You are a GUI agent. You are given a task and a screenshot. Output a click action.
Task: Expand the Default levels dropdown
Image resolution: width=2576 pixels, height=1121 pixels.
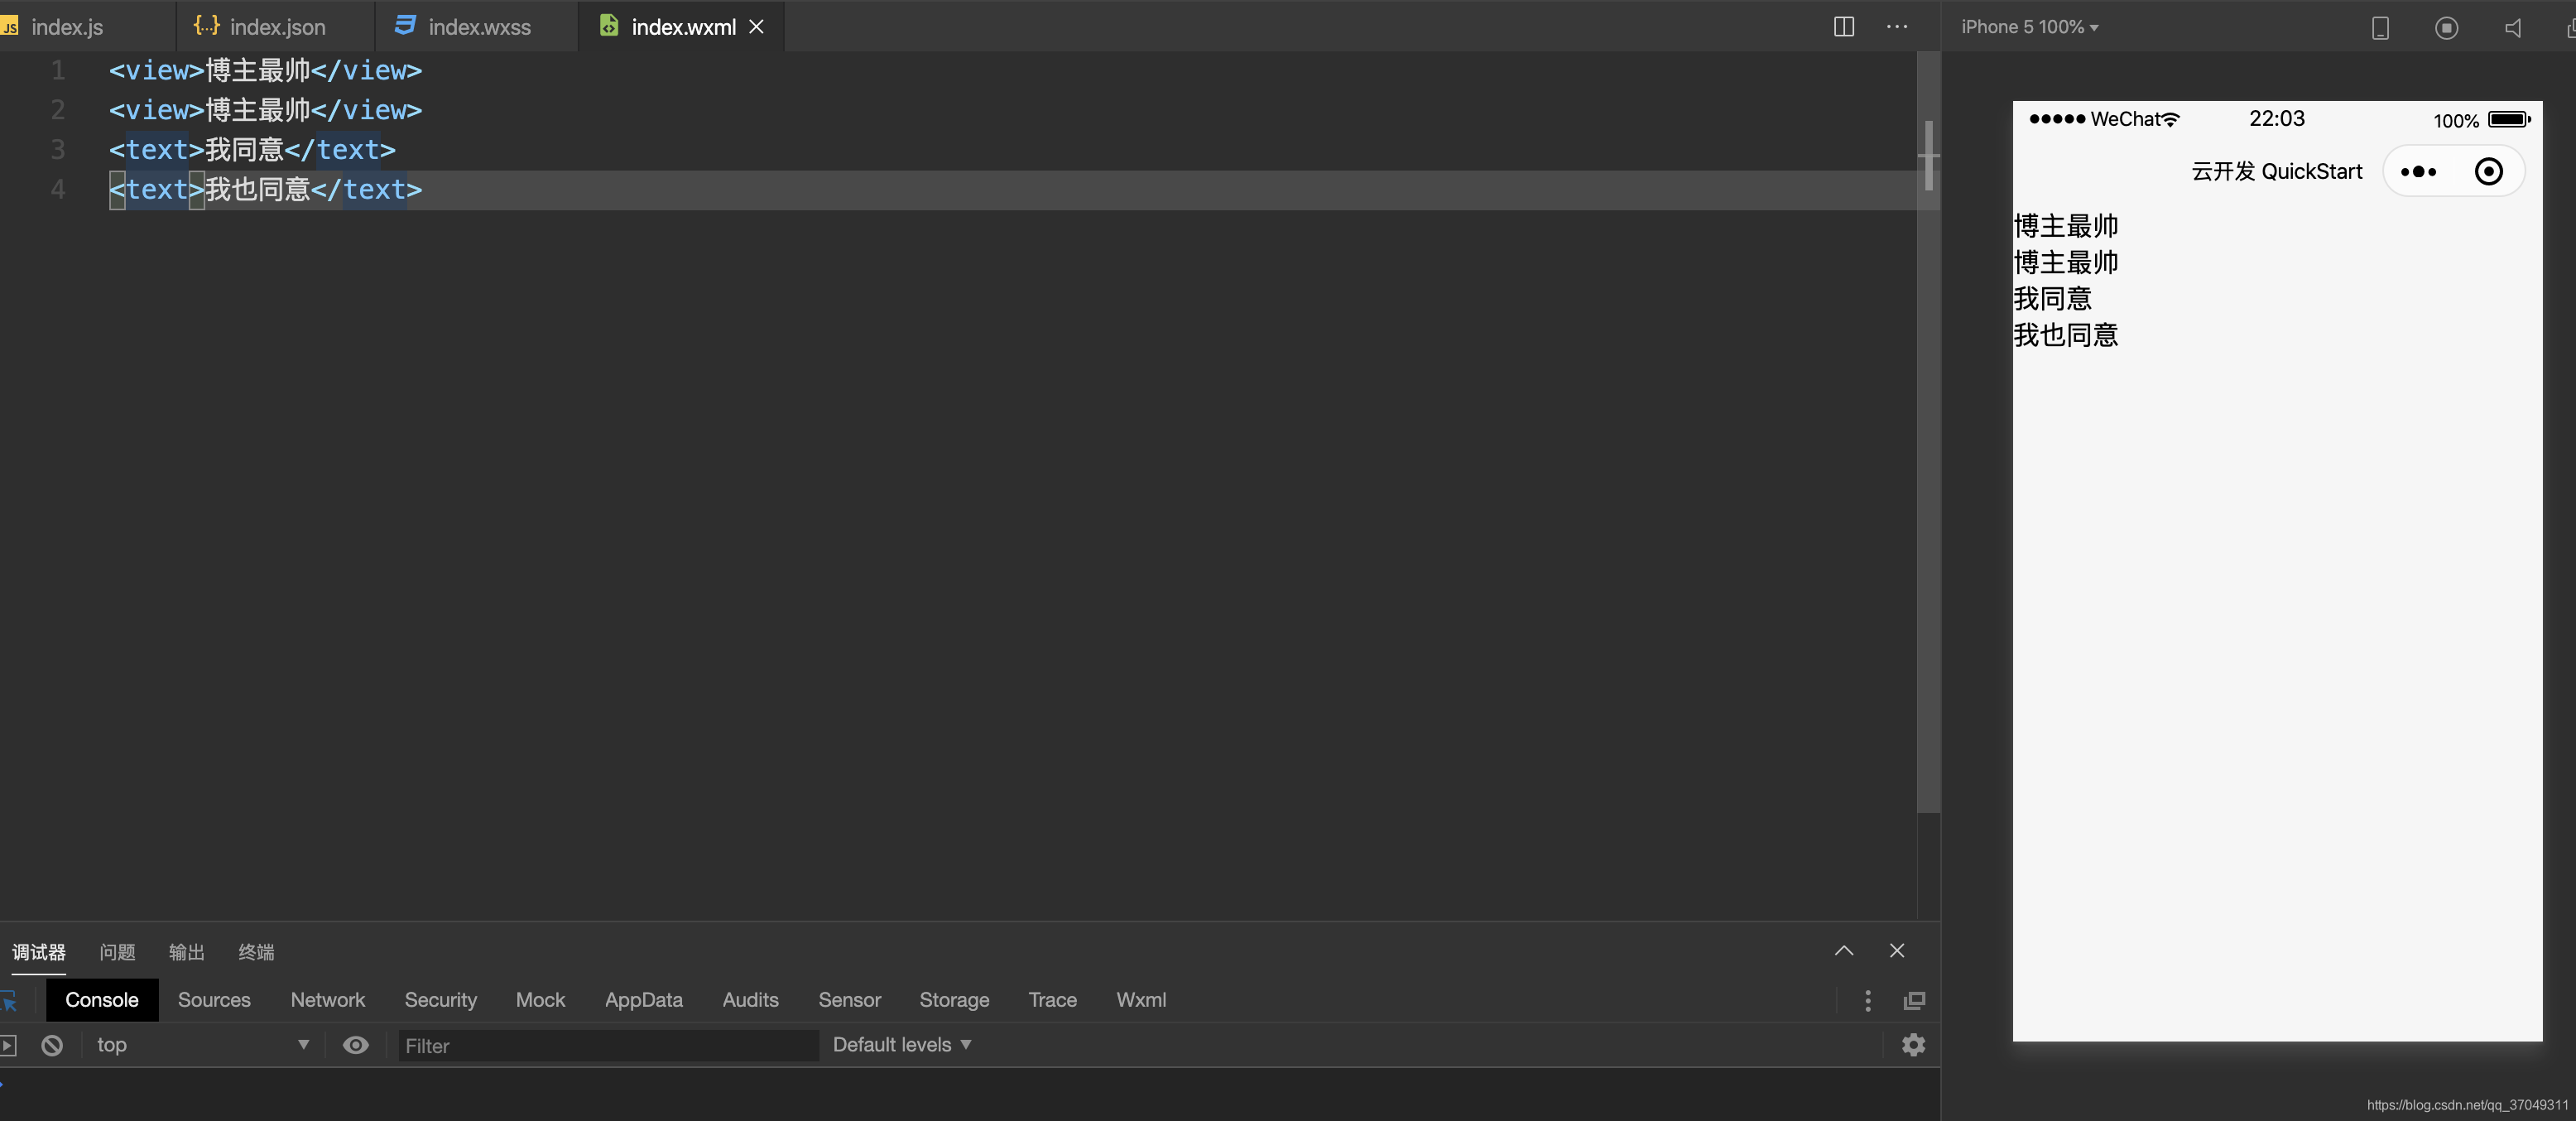tap(901, 1045)
